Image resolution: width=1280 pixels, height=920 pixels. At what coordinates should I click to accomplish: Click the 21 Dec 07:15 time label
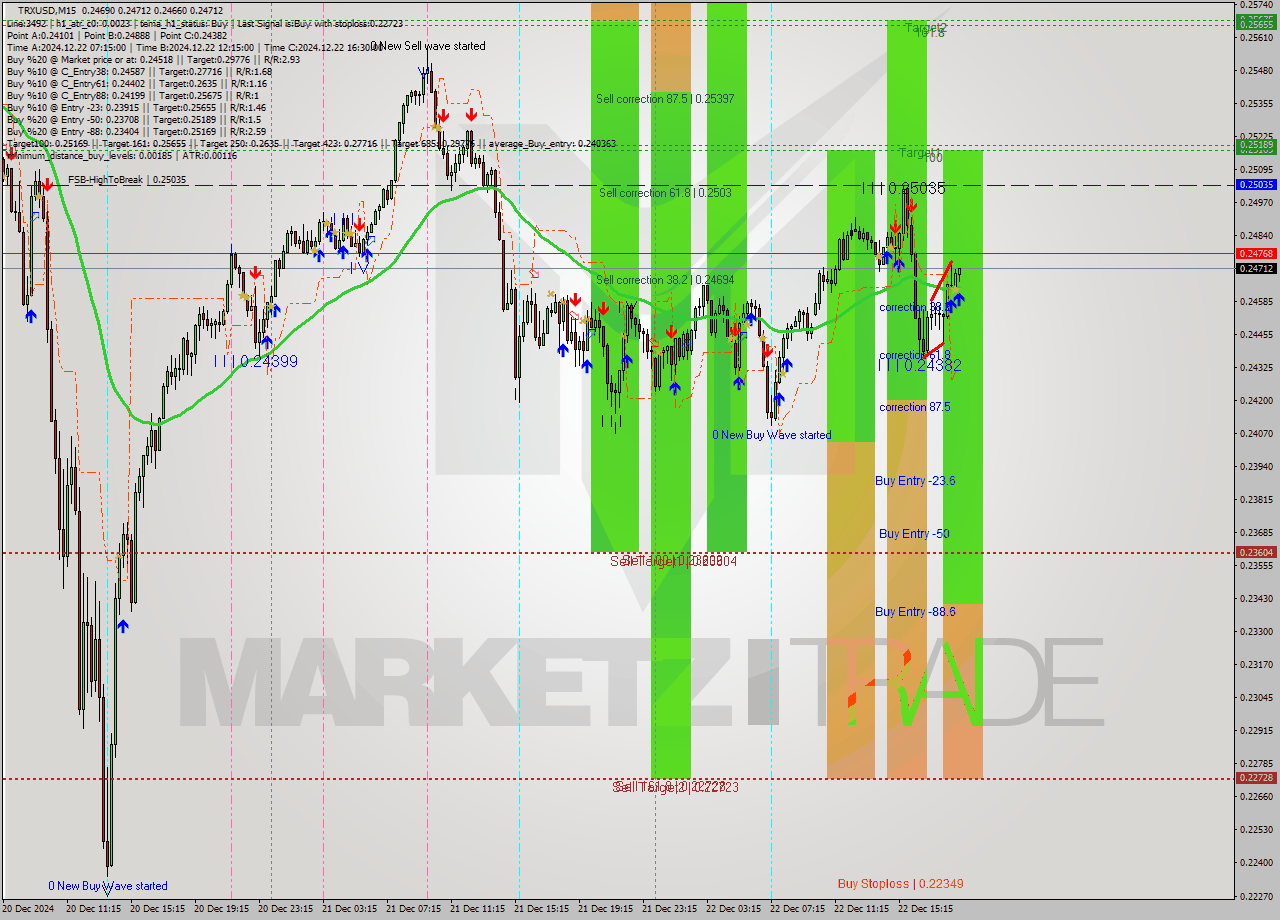click(x=413, y=909)
